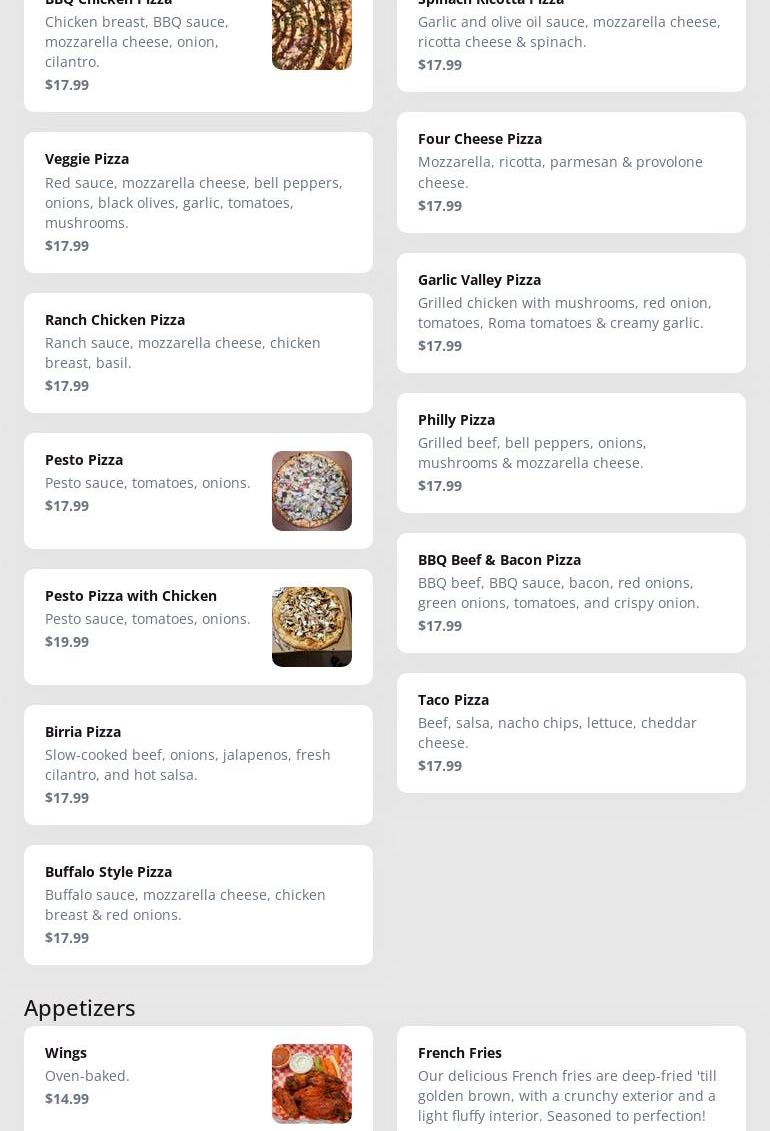Pick the BBQ Beef & Bacon Pizza
Image resolution: width=770 pixels, height=1131 pixels.
[x=570, y=593]
